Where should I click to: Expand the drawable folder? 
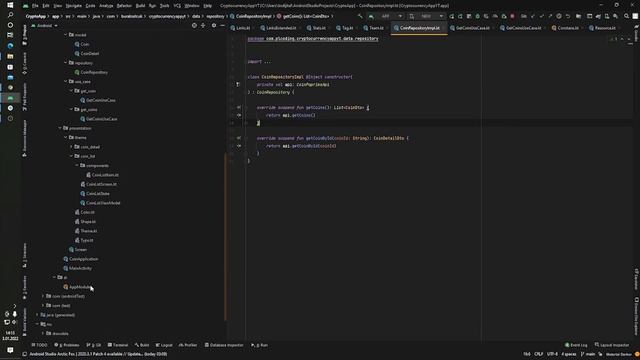point(42,333)
